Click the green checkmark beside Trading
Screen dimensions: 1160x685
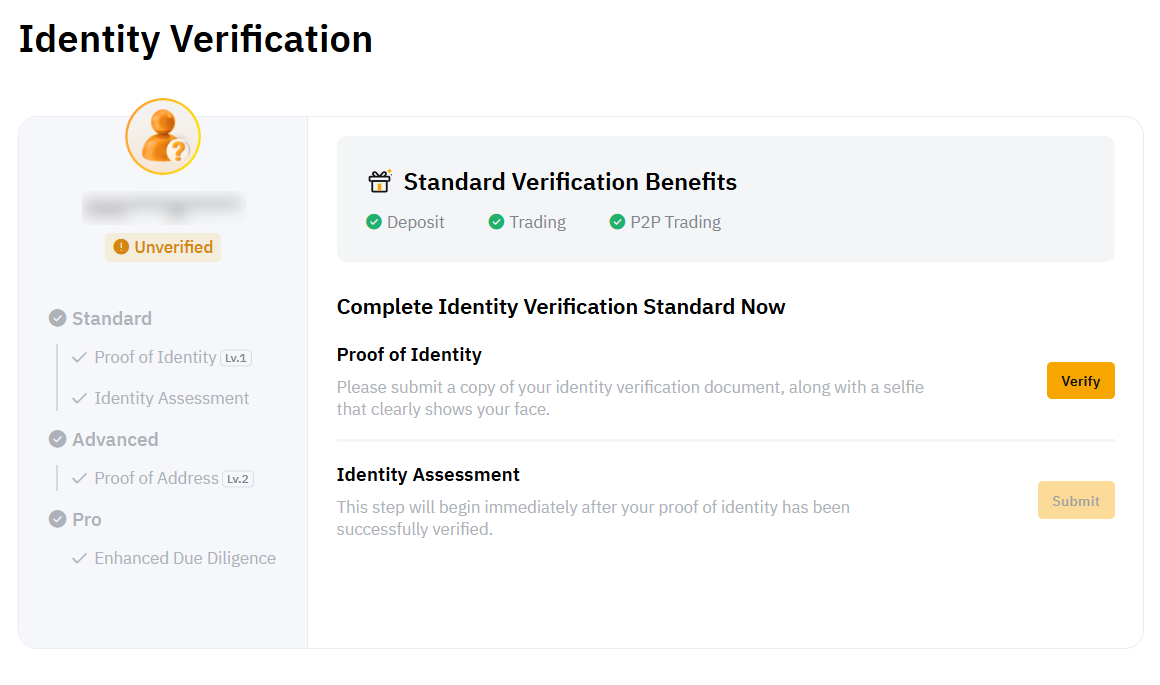coord(496,222)
